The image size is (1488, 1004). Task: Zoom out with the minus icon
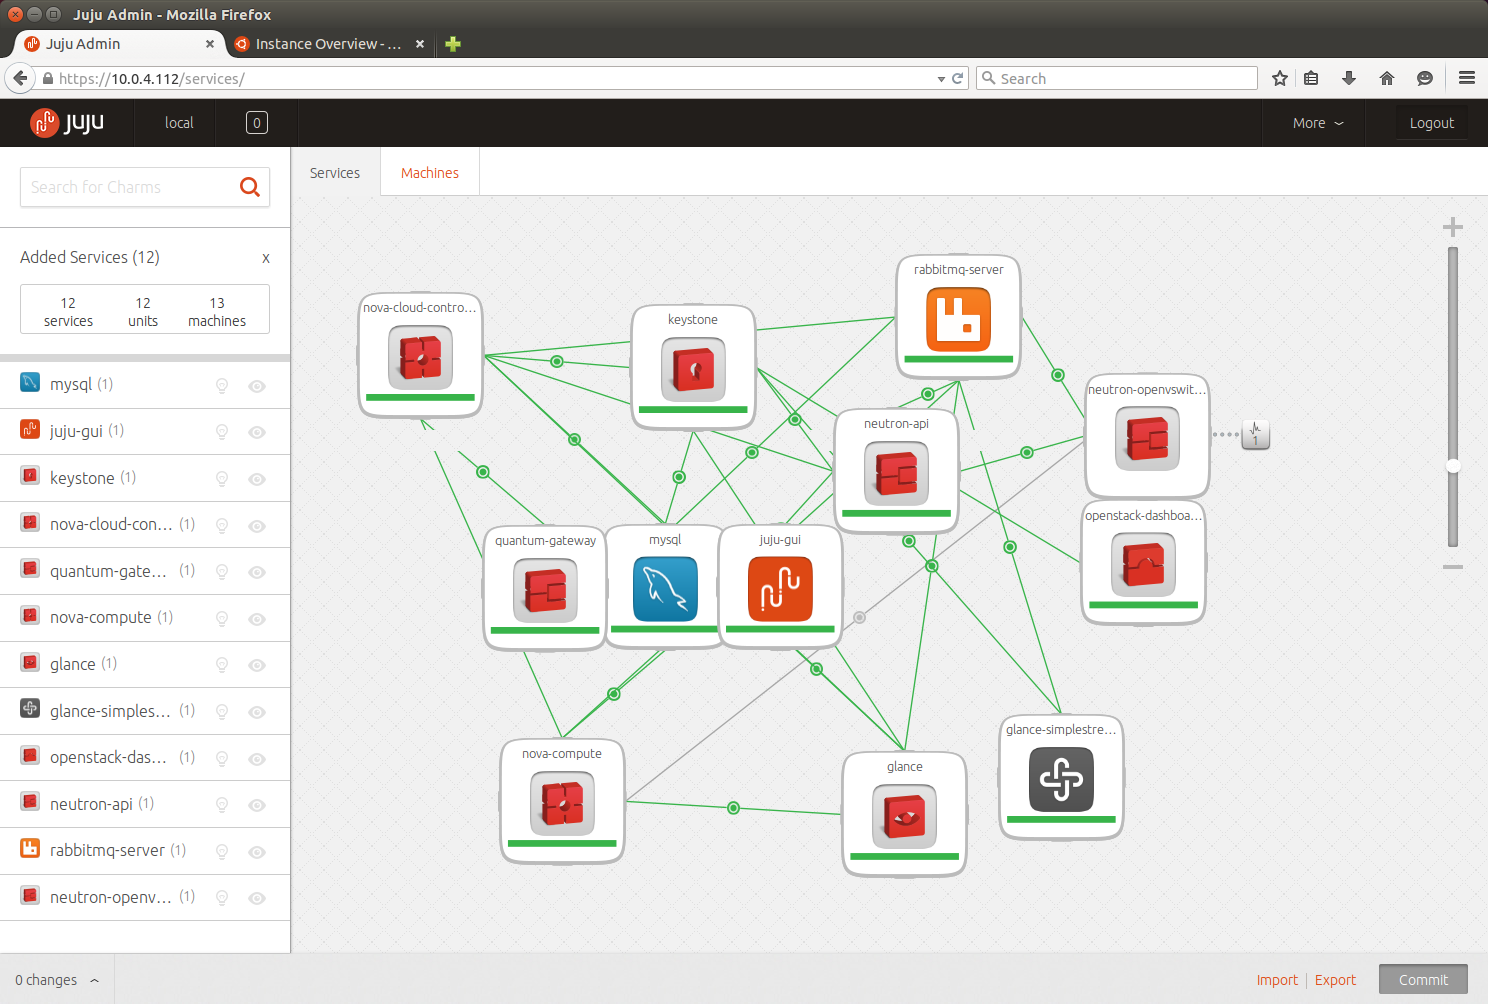(x=1453, y=567)
